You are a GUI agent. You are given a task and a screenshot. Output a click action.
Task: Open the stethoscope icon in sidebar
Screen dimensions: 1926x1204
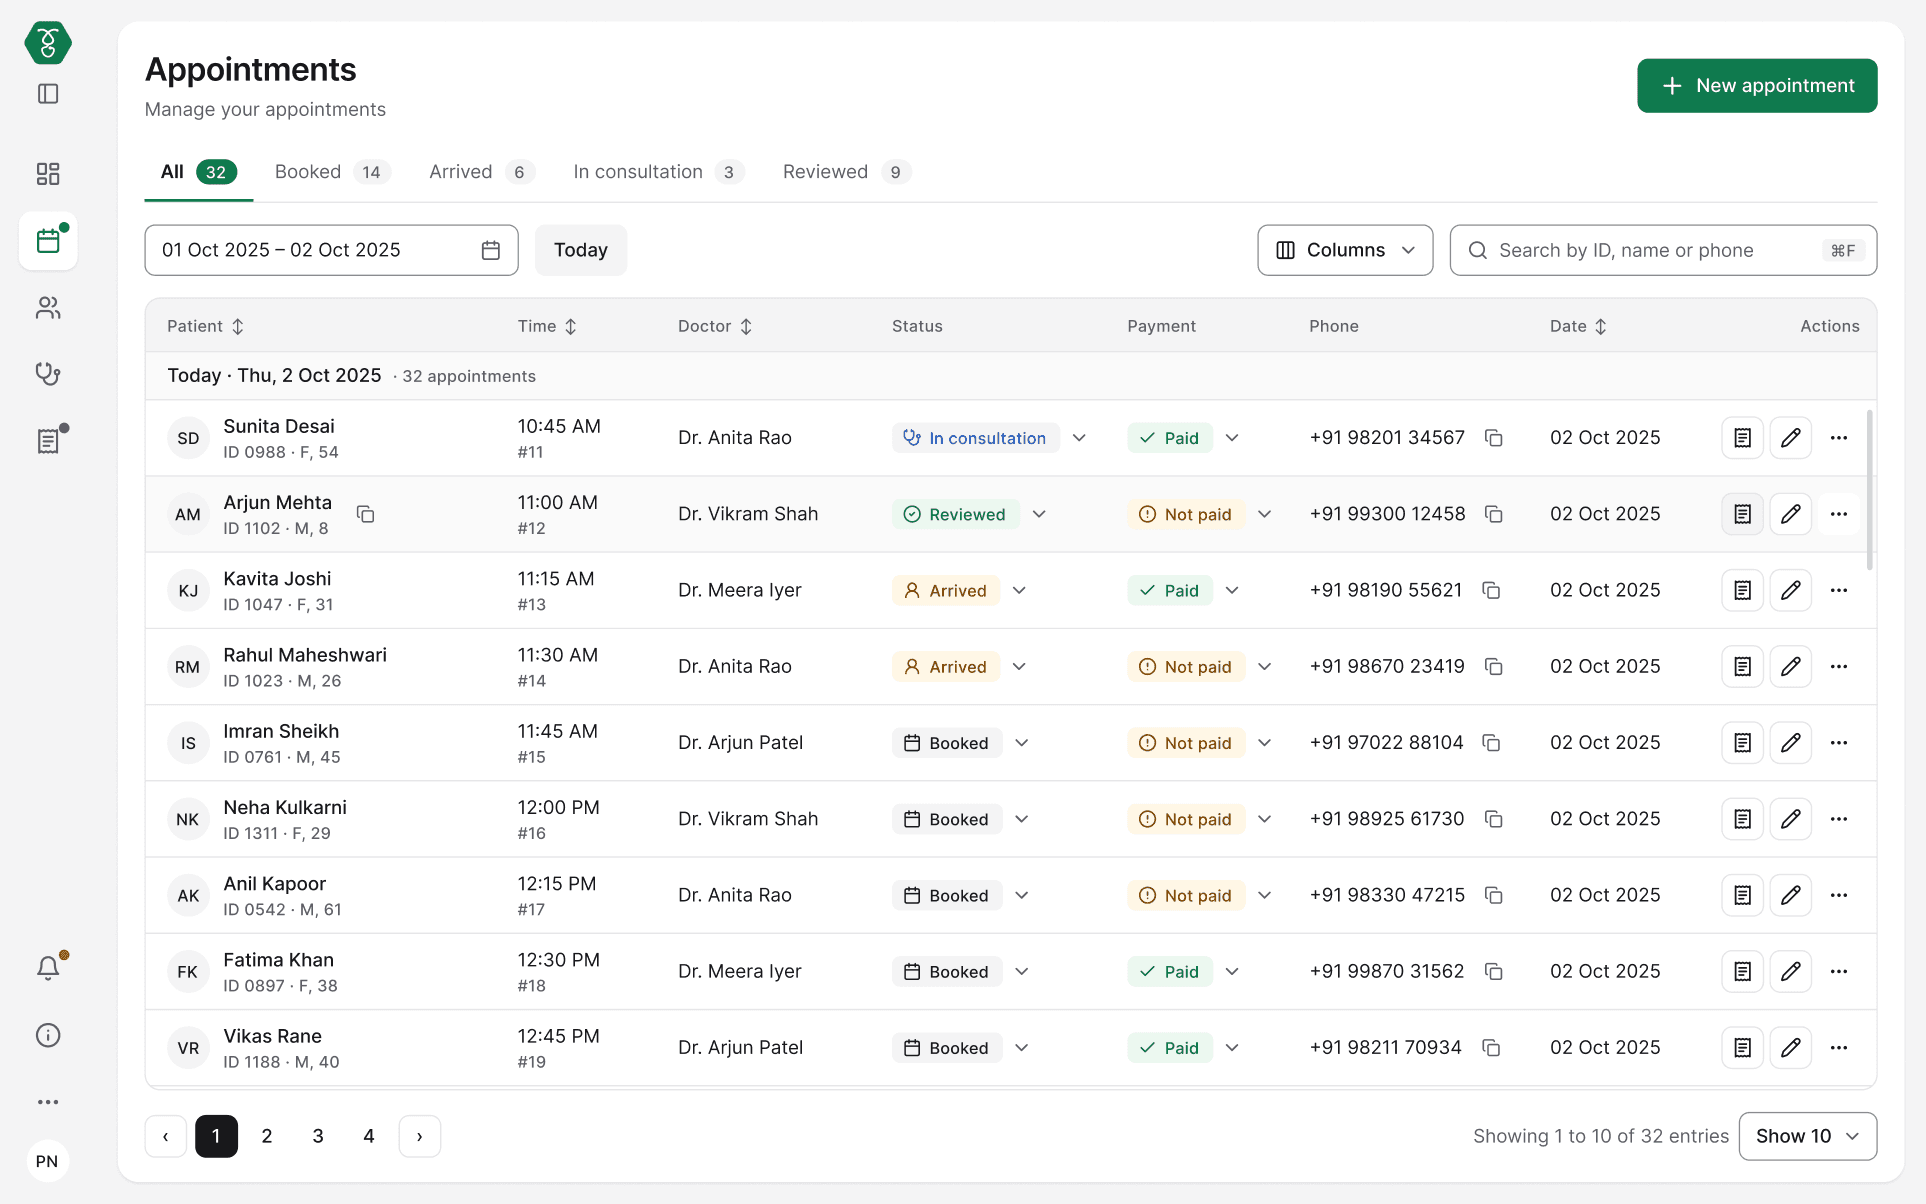(48, 374)
